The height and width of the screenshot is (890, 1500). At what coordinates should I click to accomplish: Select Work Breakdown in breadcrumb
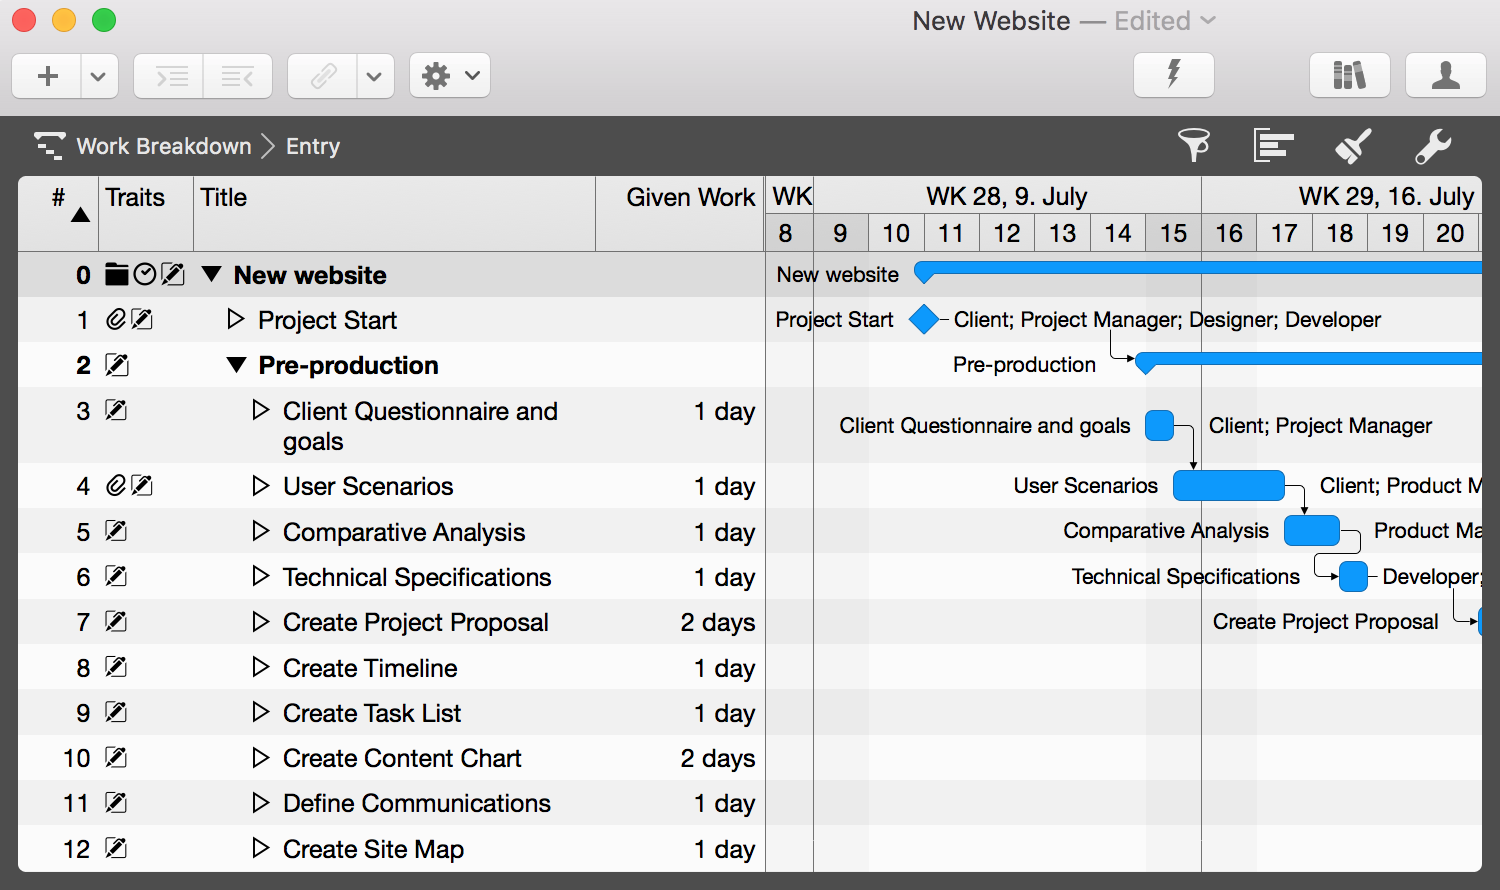click(164, 146)
